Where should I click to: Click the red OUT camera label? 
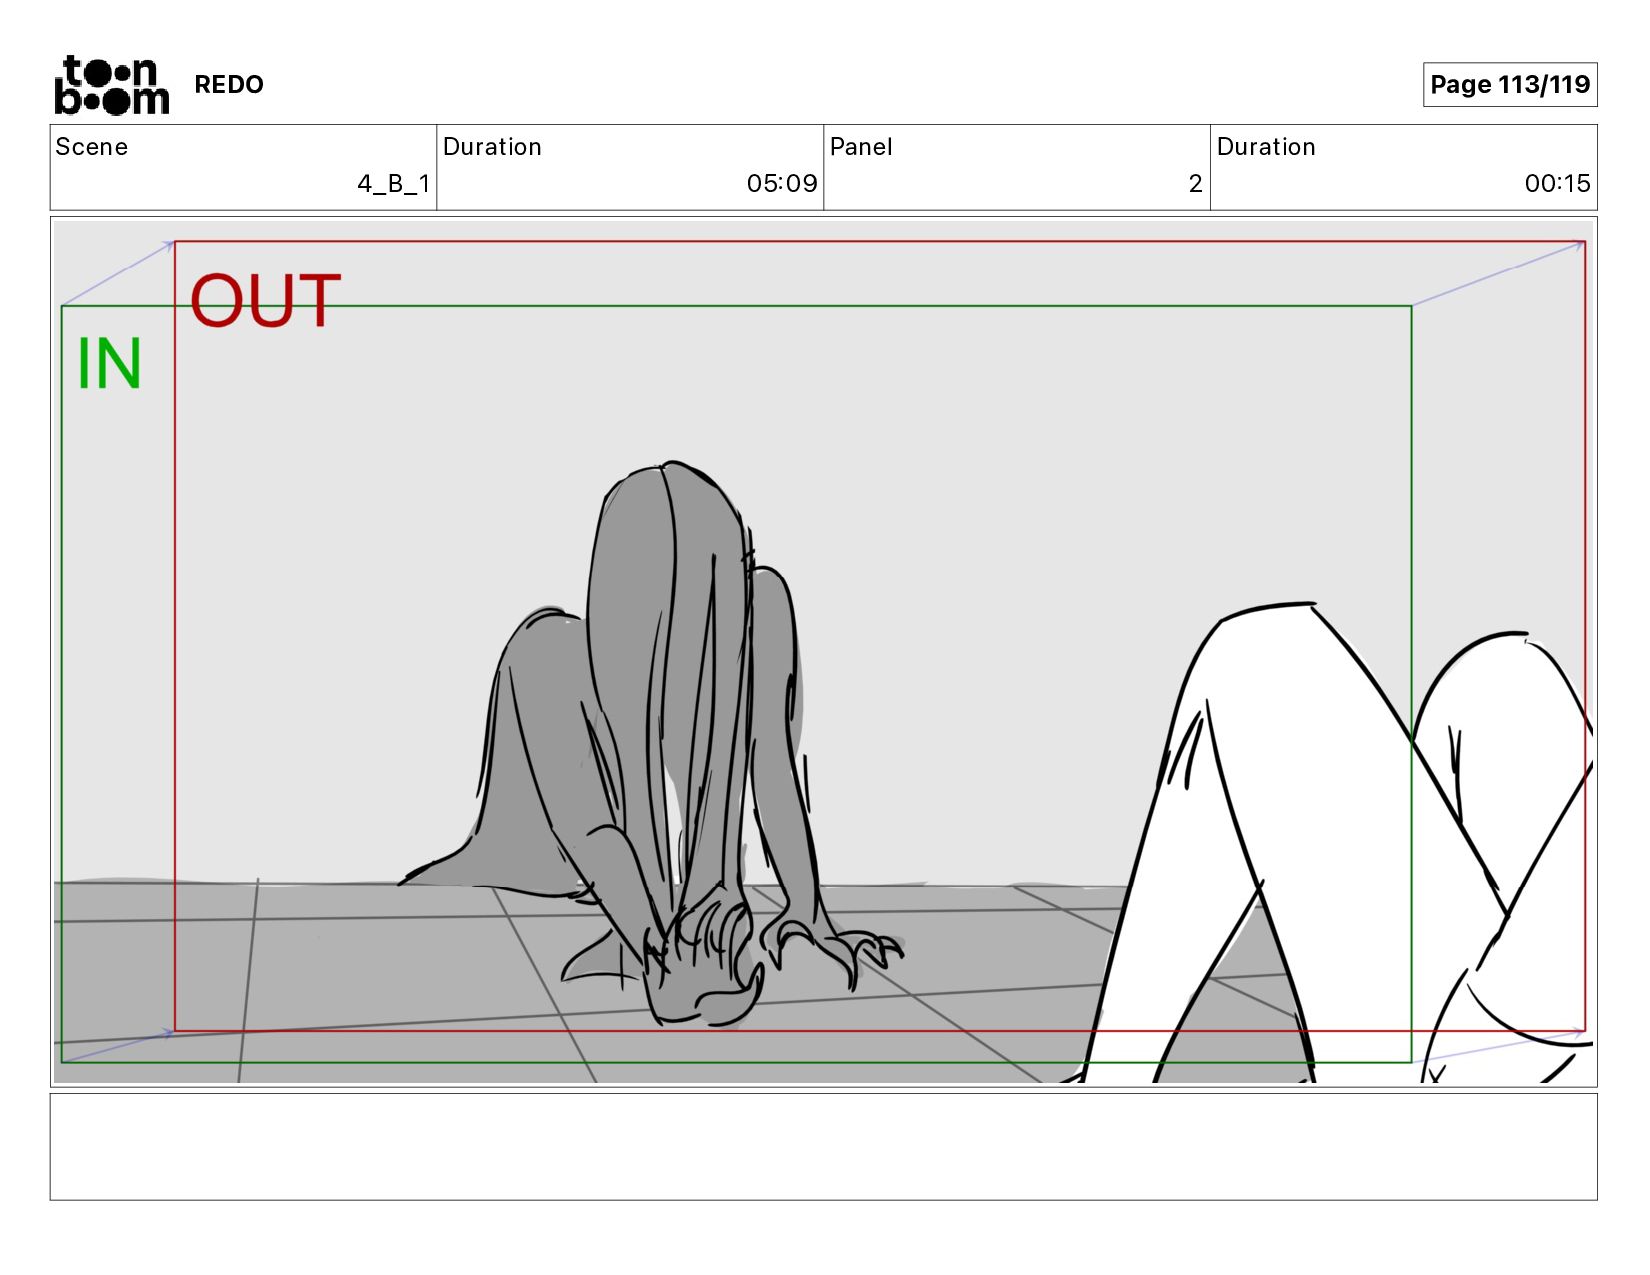click(x=266, y=301)
